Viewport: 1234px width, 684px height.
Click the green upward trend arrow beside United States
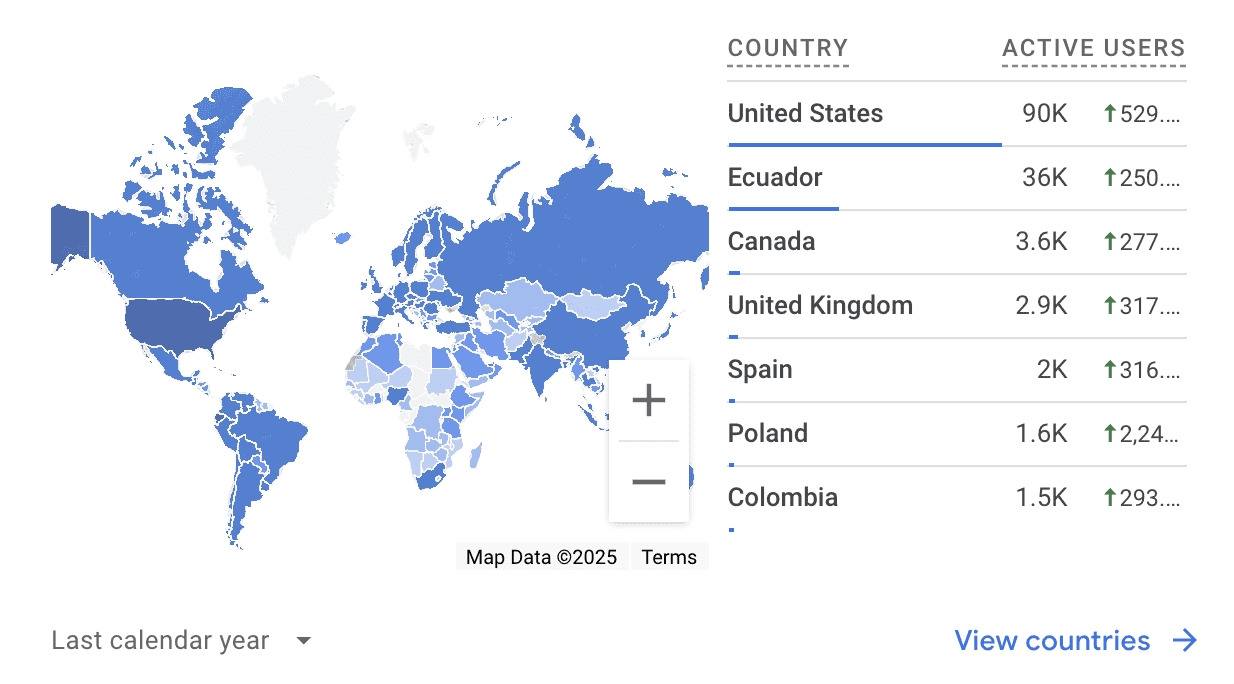pos(1108,113)
